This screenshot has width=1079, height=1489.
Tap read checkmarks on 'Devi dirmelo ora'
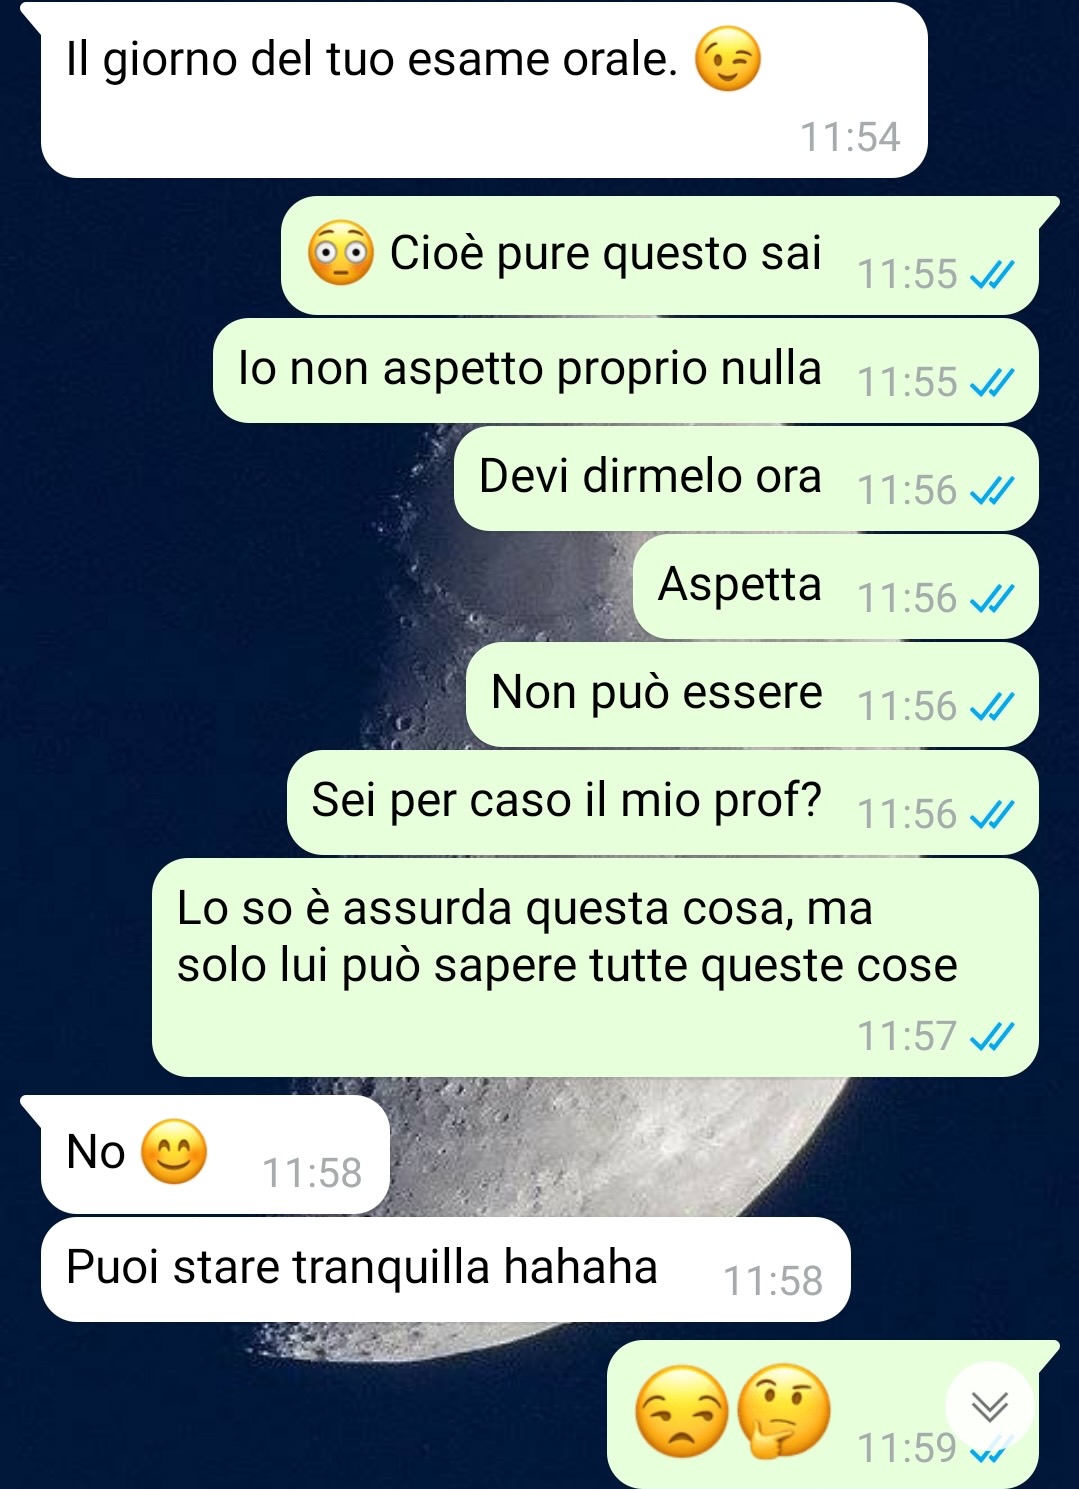click(x=992, y=490)
